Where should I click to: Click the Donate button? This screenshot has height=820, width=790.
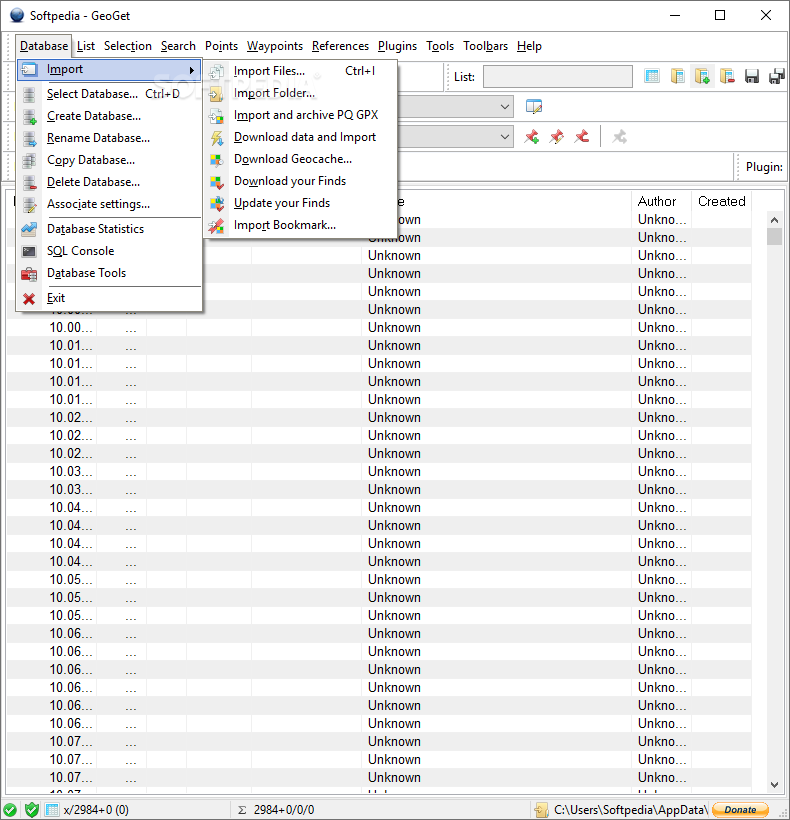pos(740,810)
